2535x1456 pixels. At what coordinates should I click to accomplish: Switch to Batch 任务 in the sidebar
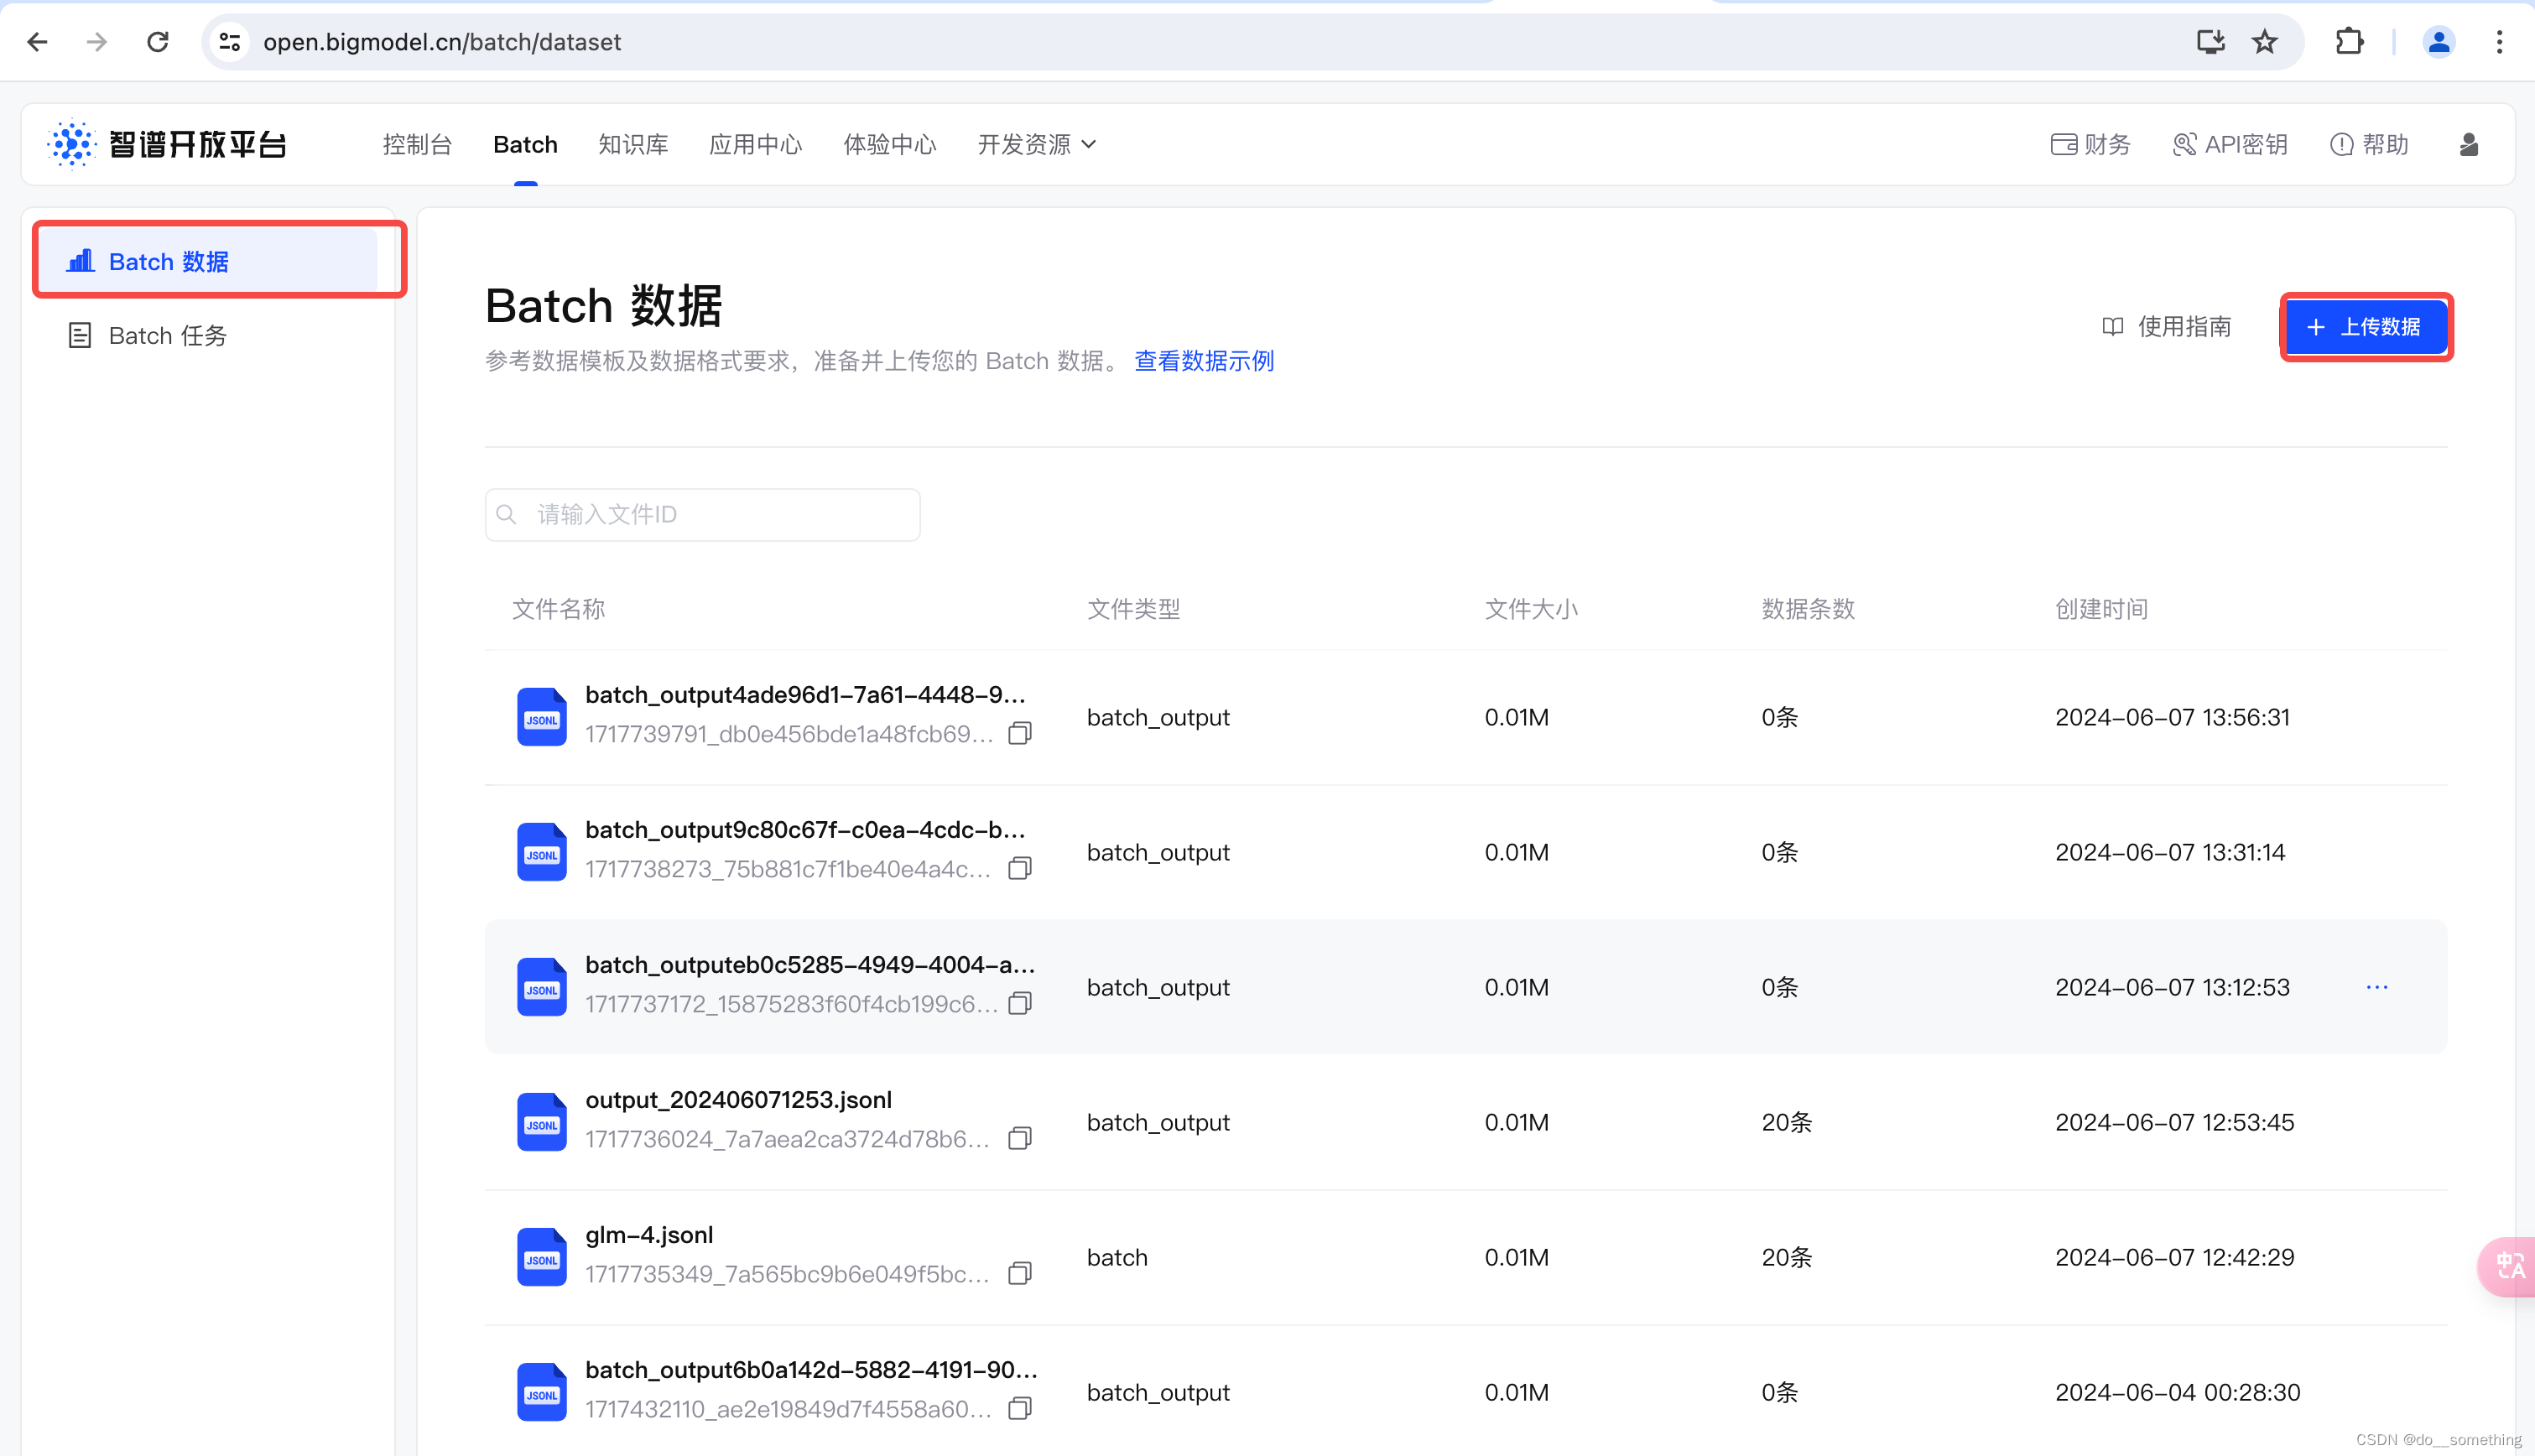click(x=167, y=335)
